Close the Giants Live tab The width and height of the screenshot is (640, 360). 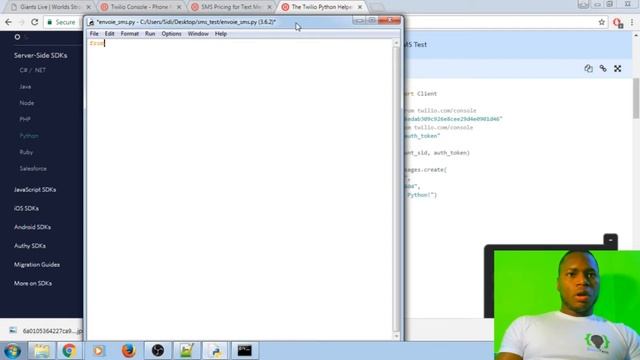point(88,7)
